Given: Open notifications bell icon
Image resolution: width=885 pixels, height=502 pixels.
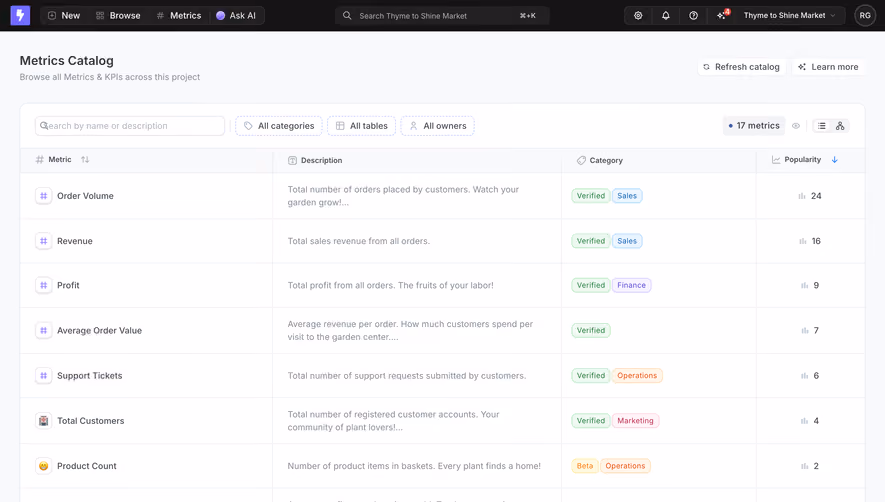Looking at the screenshot, I should coord(665,15).
